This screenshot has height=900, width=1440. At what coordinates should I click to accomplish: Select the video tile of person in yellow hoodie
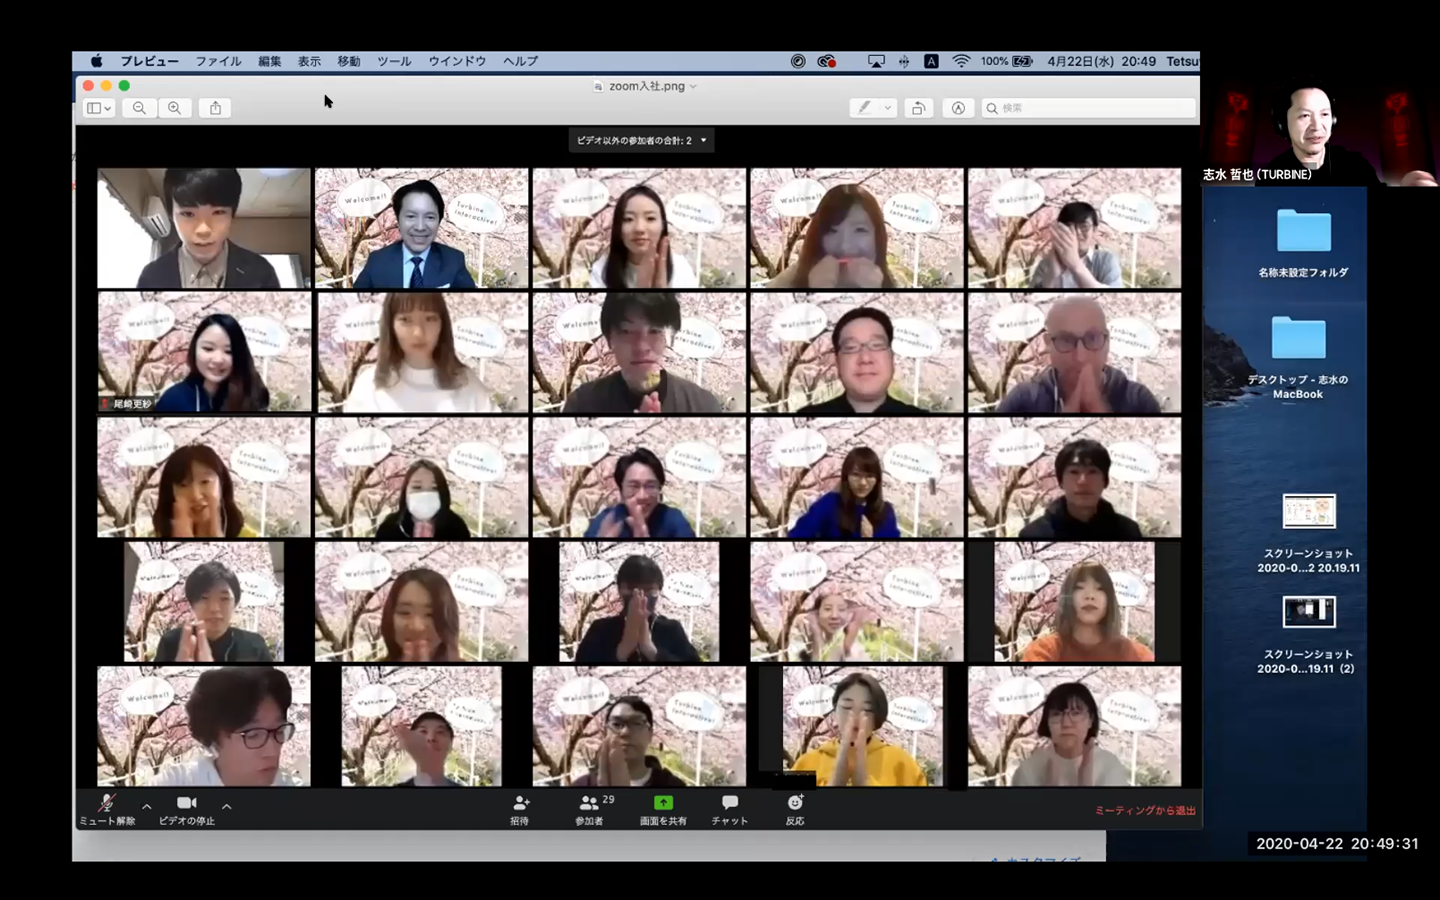click(862, 726)
